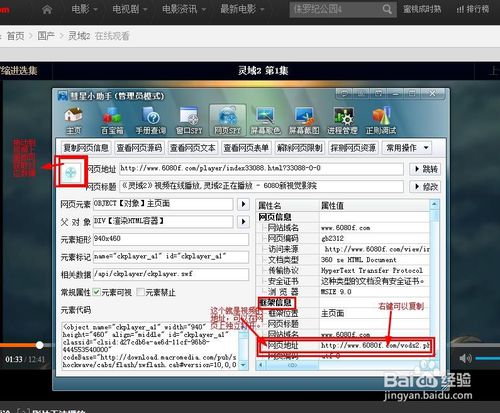Click 解除网页限制 button
500x413 pixels.
[300, 148]
